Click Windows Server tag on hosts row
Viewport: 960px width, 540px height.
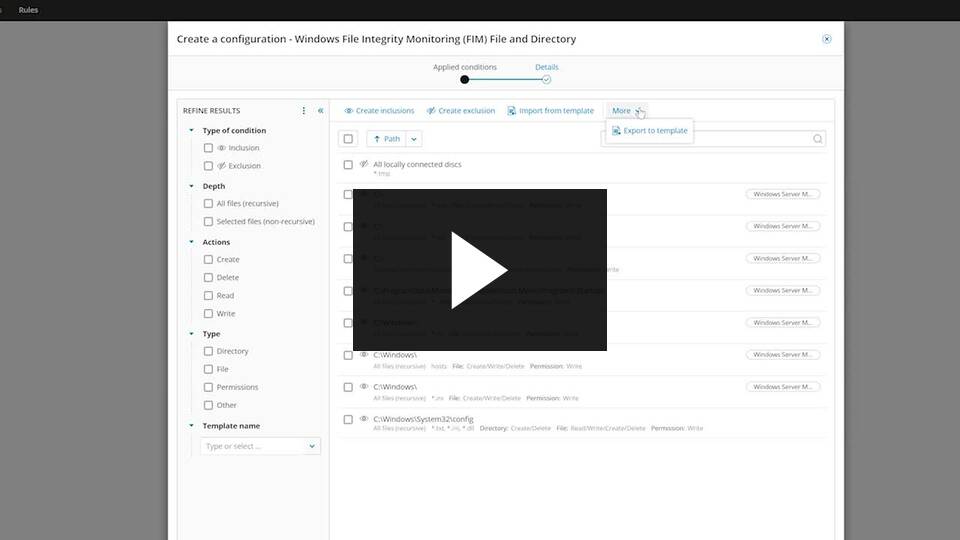782,355
